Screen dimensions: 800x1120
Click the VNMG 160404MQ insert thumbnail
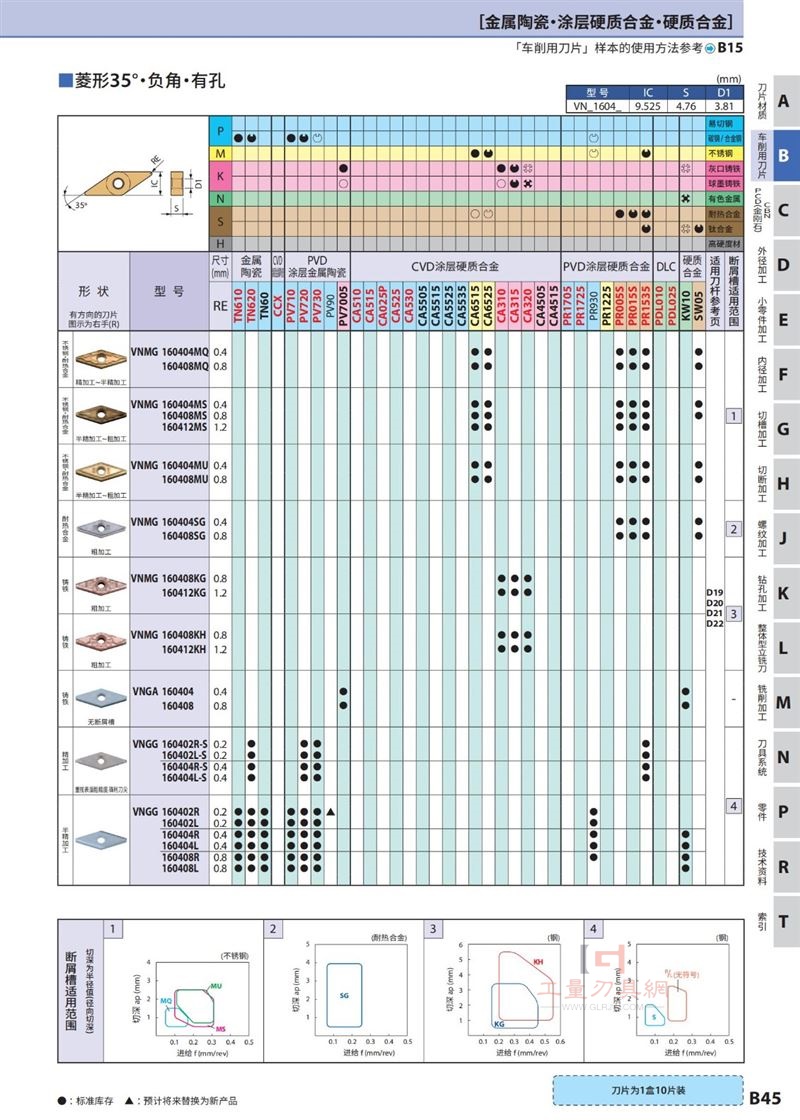tap(101, 357)
